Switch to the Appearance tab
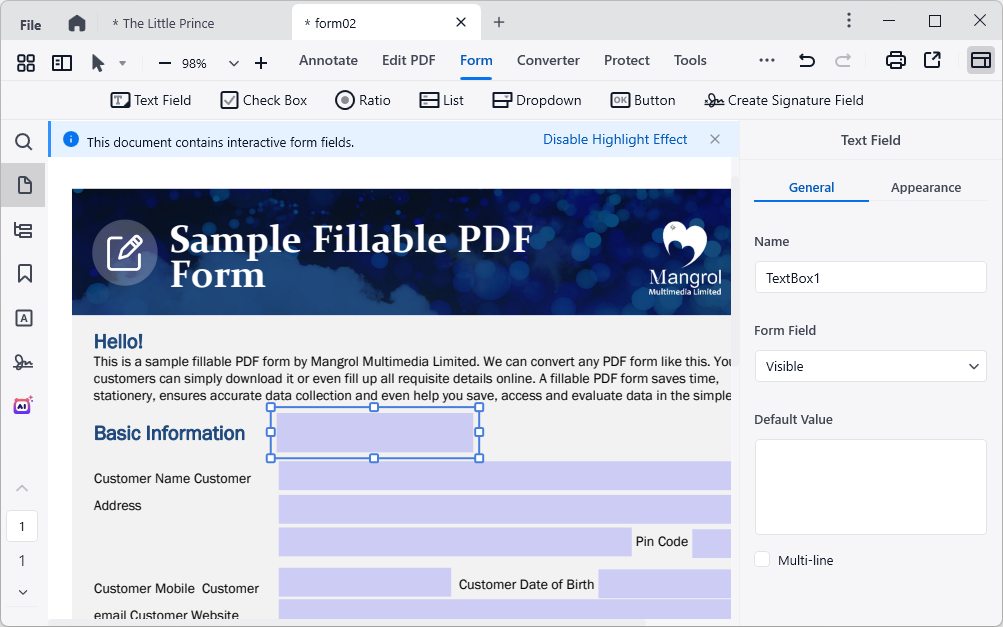The width and height of the screenshot is (1003, 627). [x=925, y=187]
